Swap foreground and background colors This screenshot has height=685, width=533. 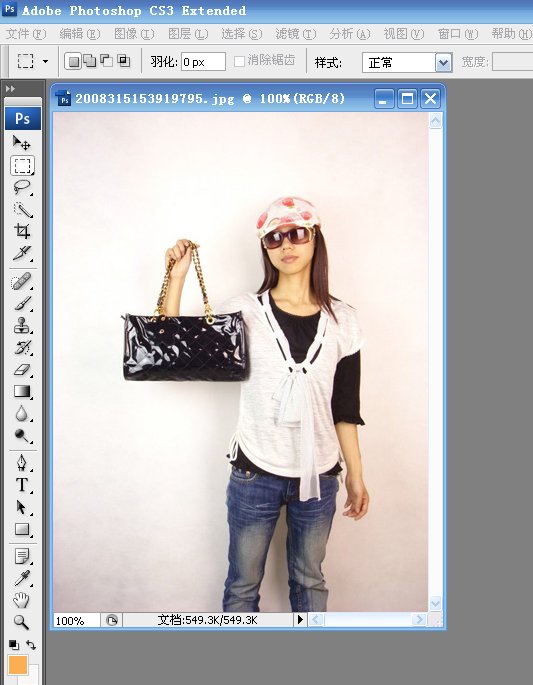[x=31, y=644]
